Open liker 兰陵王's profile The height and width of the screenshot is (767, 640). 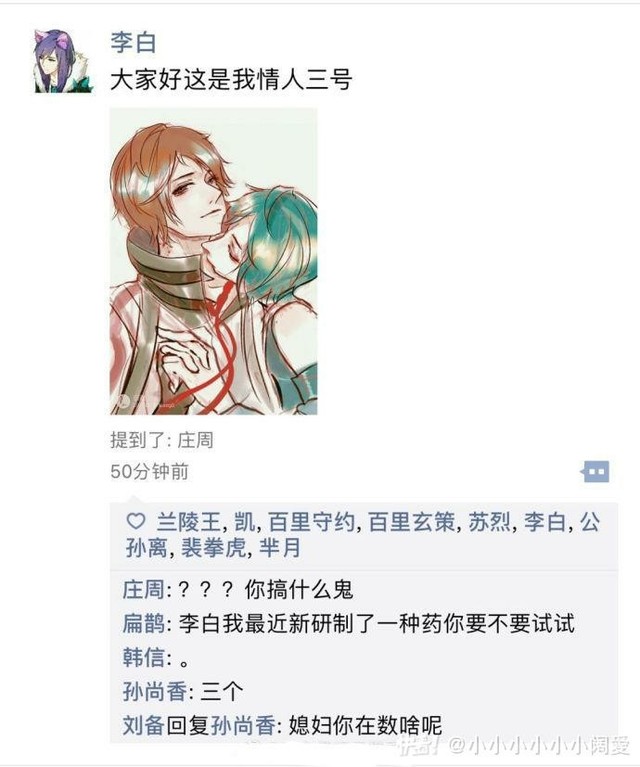tap(188, 522)
